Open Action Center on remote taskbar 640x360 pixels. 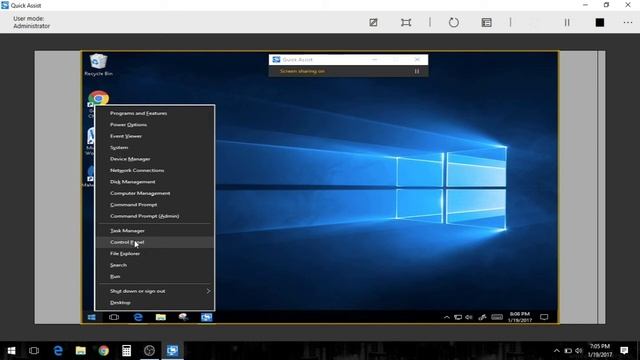(544, 317)
